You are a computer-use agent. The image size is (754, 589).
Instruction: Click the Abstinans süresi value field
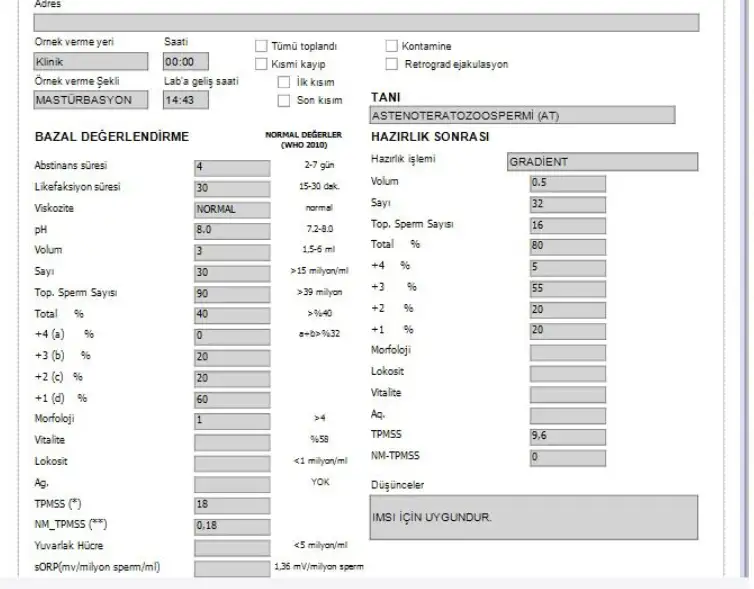[232, 167]
